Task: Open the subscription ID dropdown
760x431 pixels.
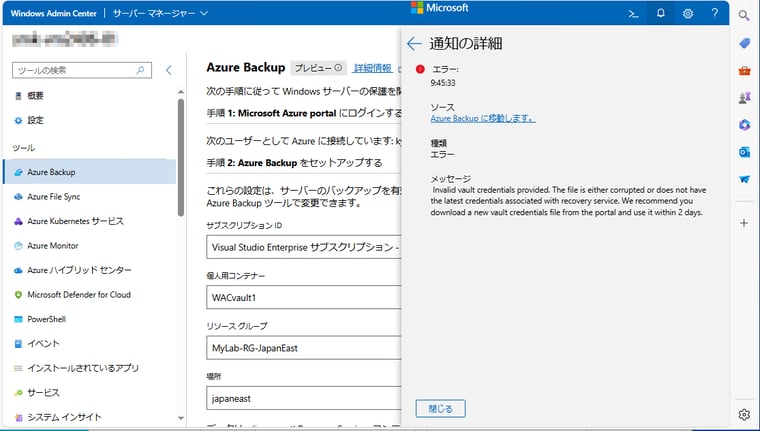Action: [304, 247]
